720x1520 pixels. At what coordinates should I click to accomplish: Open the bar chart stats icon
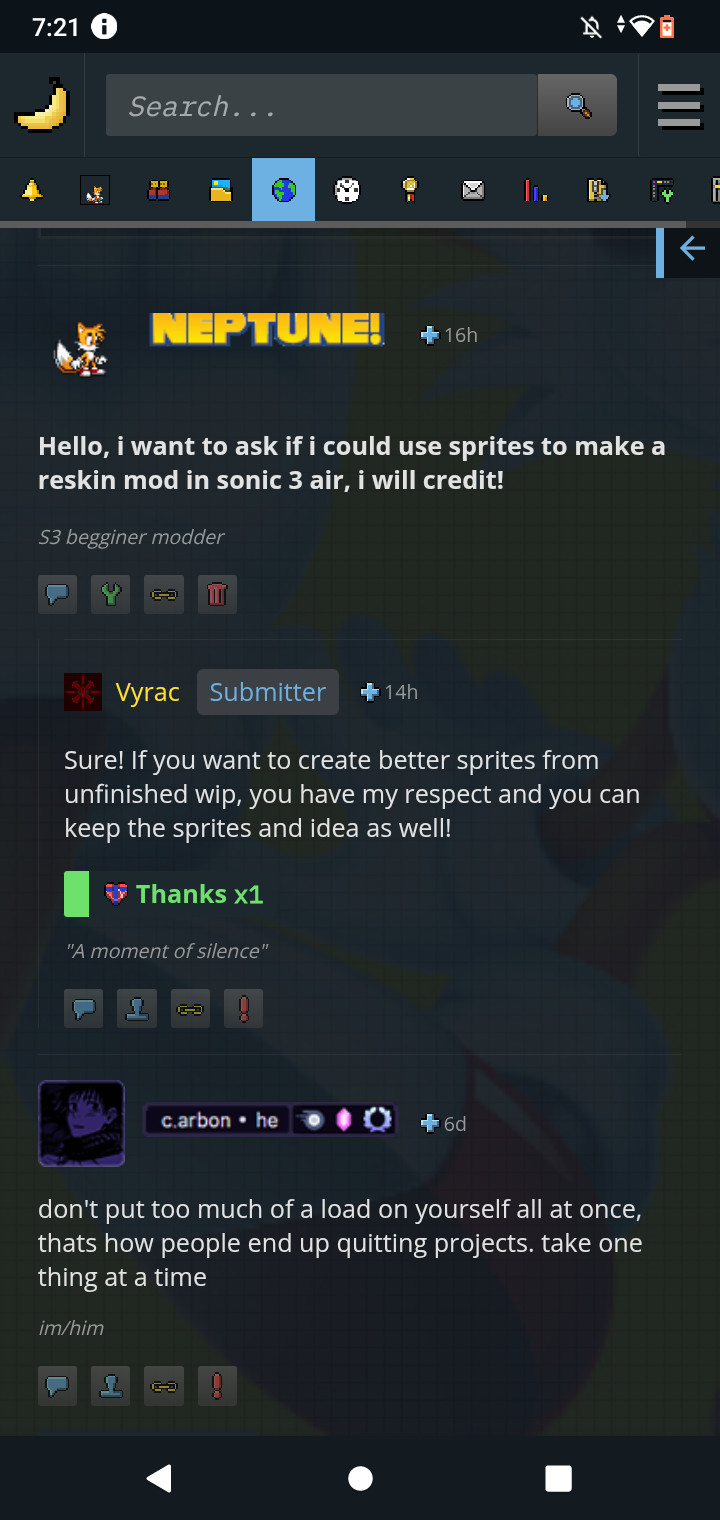[x=535, y=189]
